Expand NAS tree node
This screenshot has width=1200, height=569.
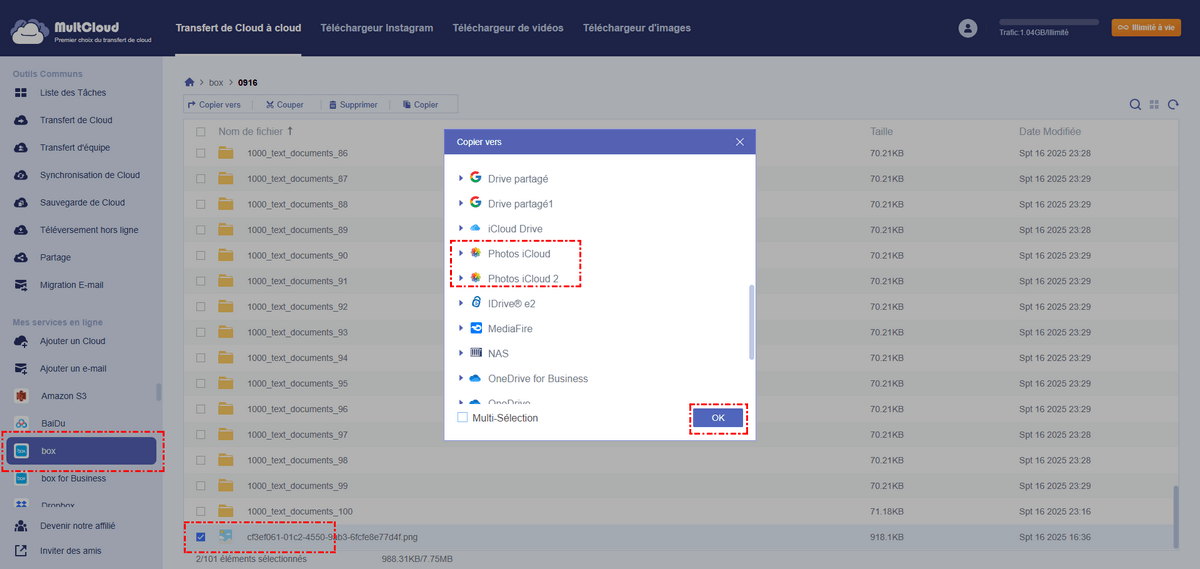coord(461,353)
